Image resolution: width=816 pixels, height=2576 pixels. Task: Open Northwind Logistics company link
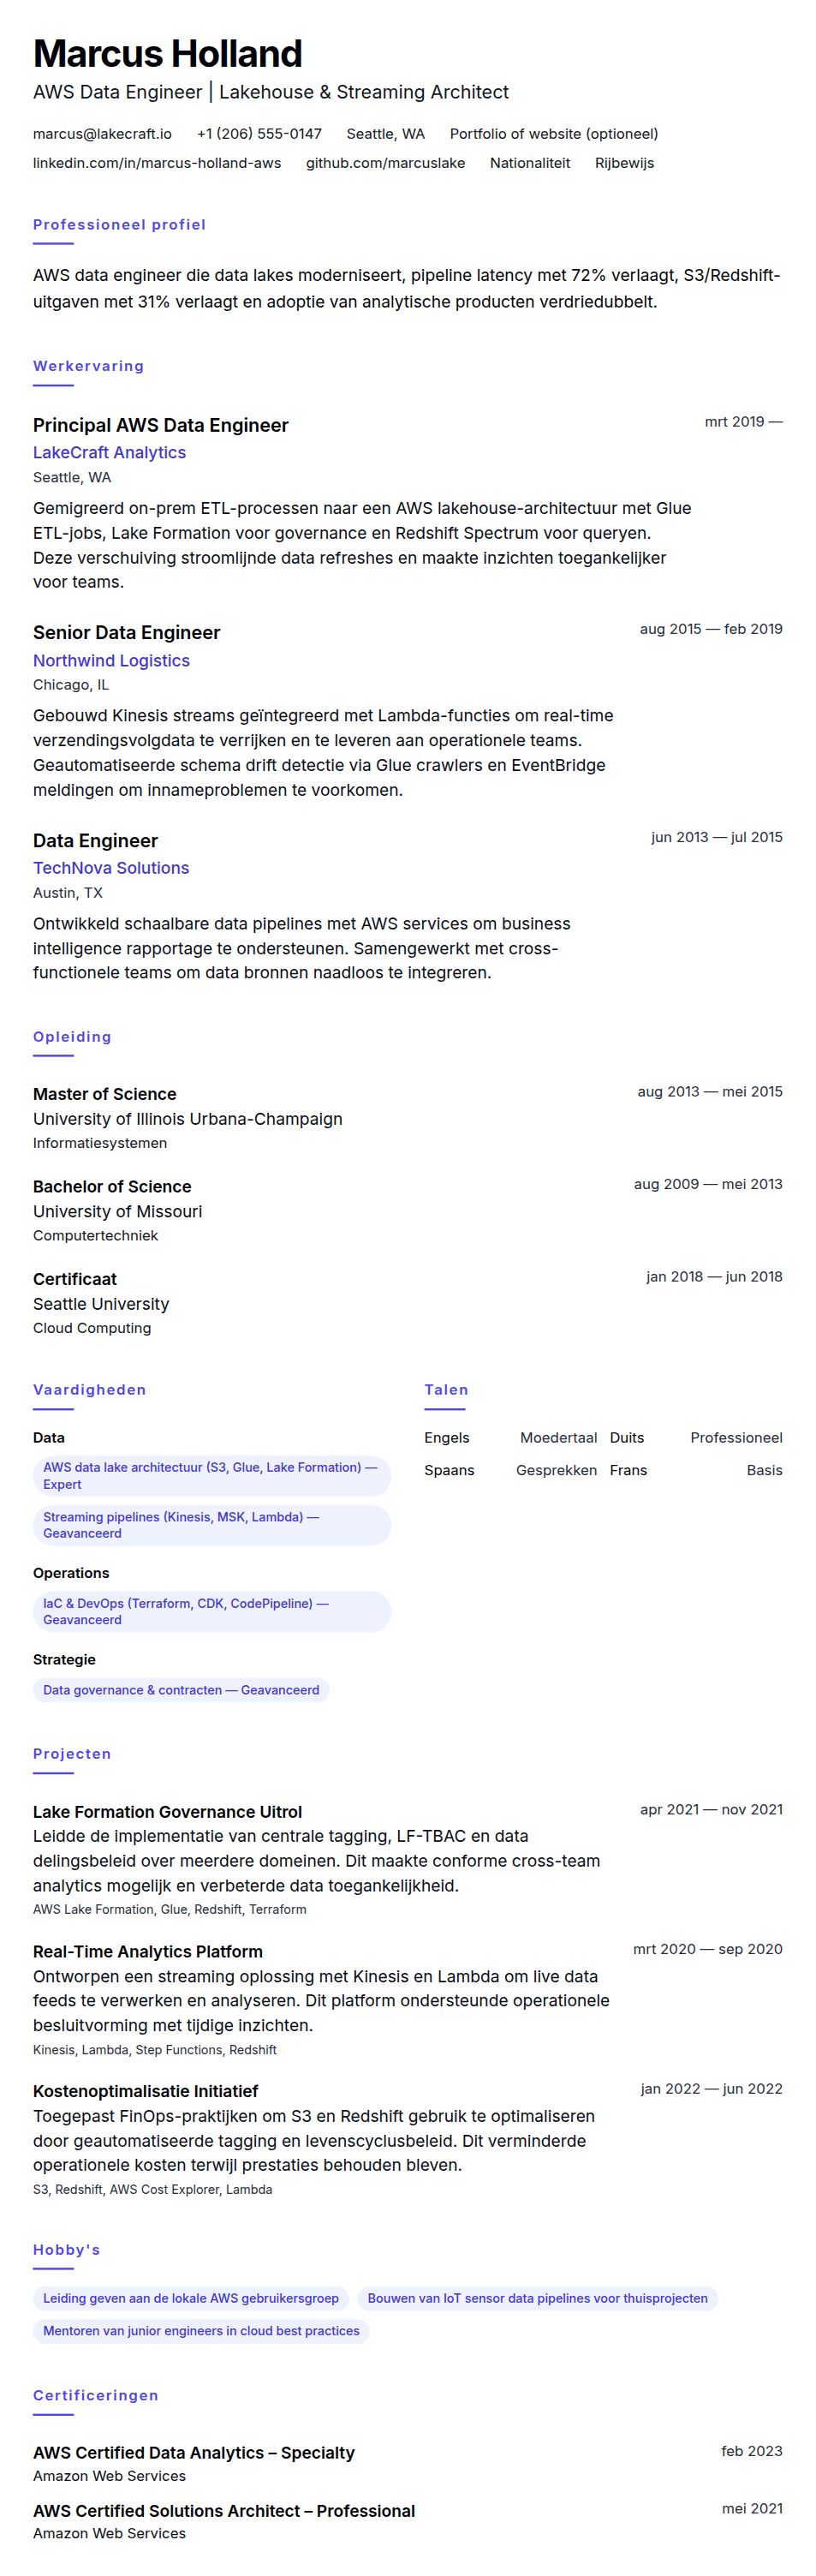[111, 660]
